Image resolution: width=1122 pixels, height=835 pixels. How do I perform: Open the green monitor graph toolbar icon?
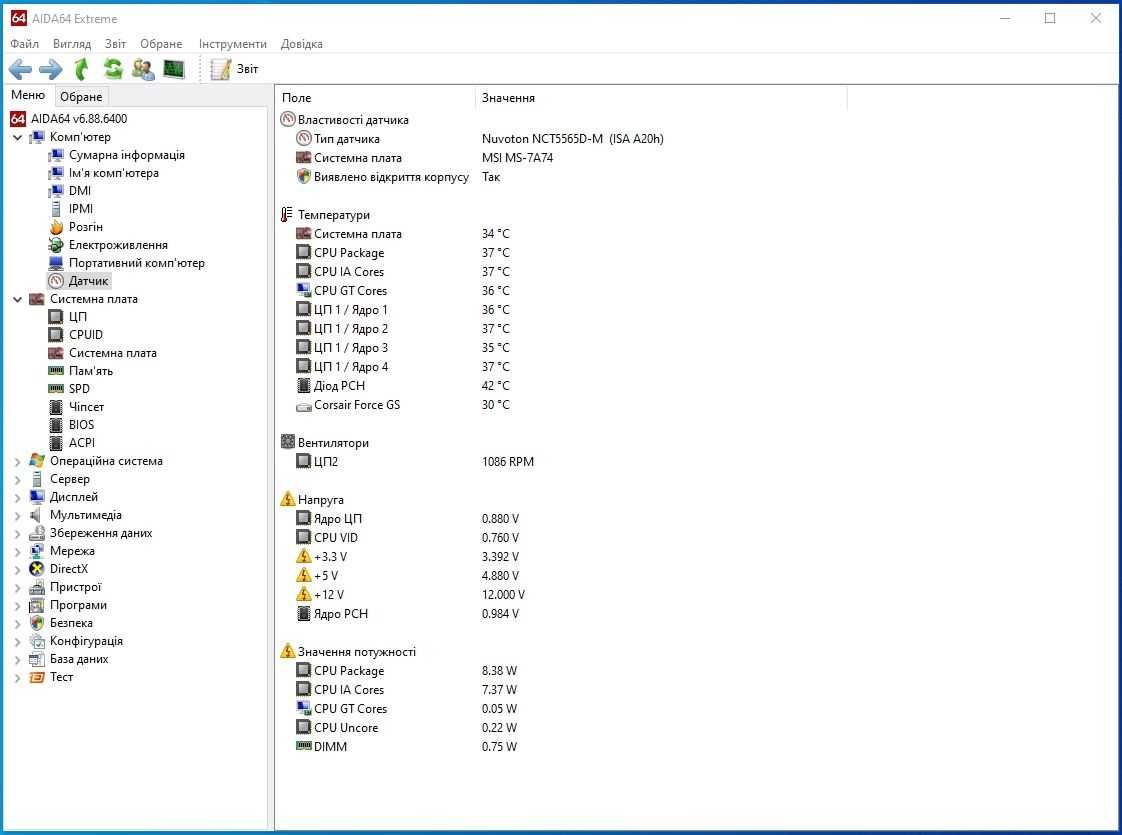pyautogui.click(x=174, y=69)
